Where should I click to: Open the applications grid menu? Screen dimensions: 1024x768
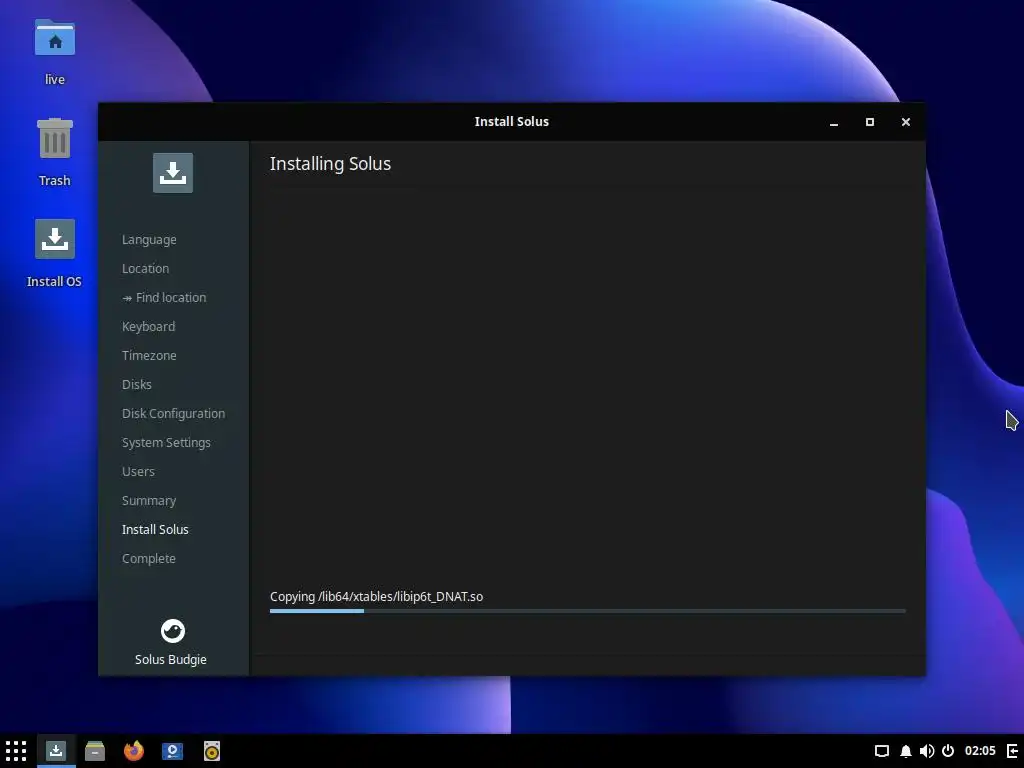pos(16,751)
